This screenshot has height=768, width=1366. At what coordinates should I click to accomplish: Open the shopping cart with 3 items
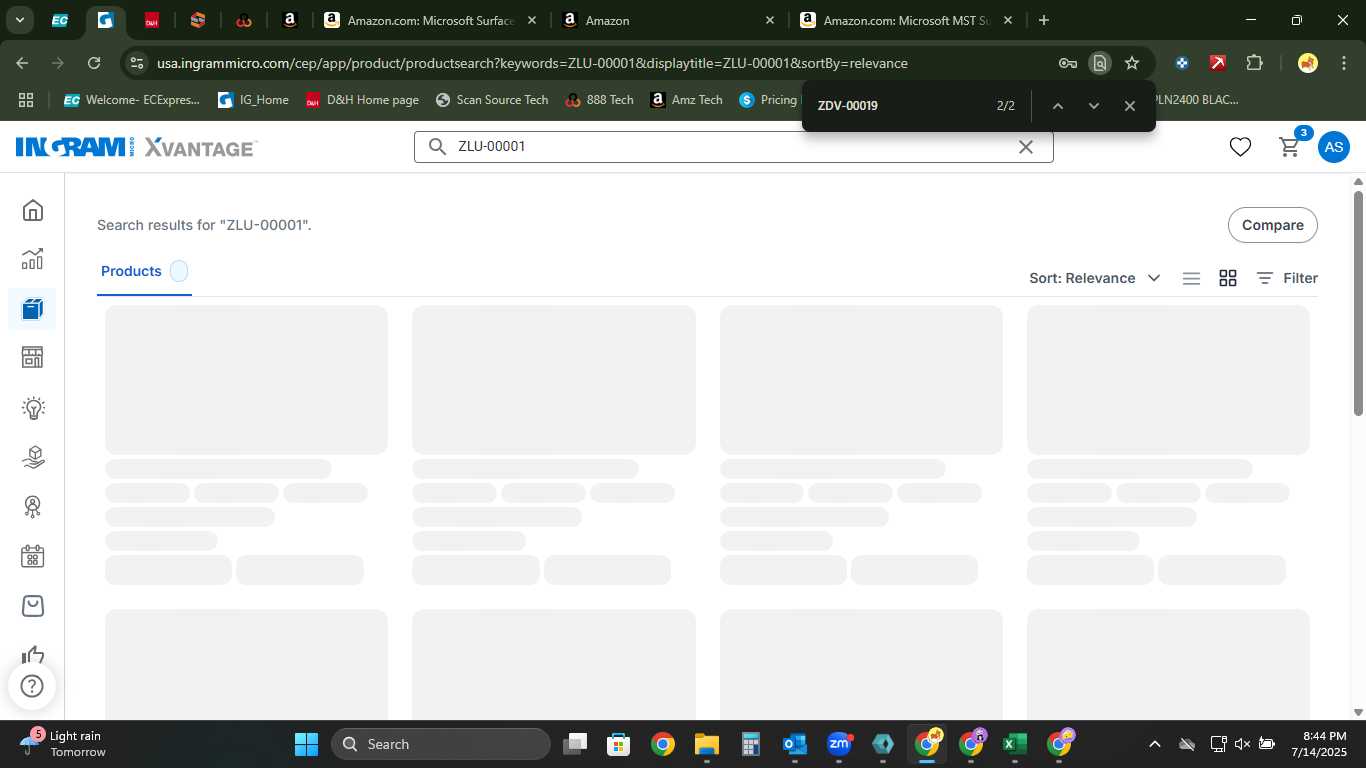1290,146
